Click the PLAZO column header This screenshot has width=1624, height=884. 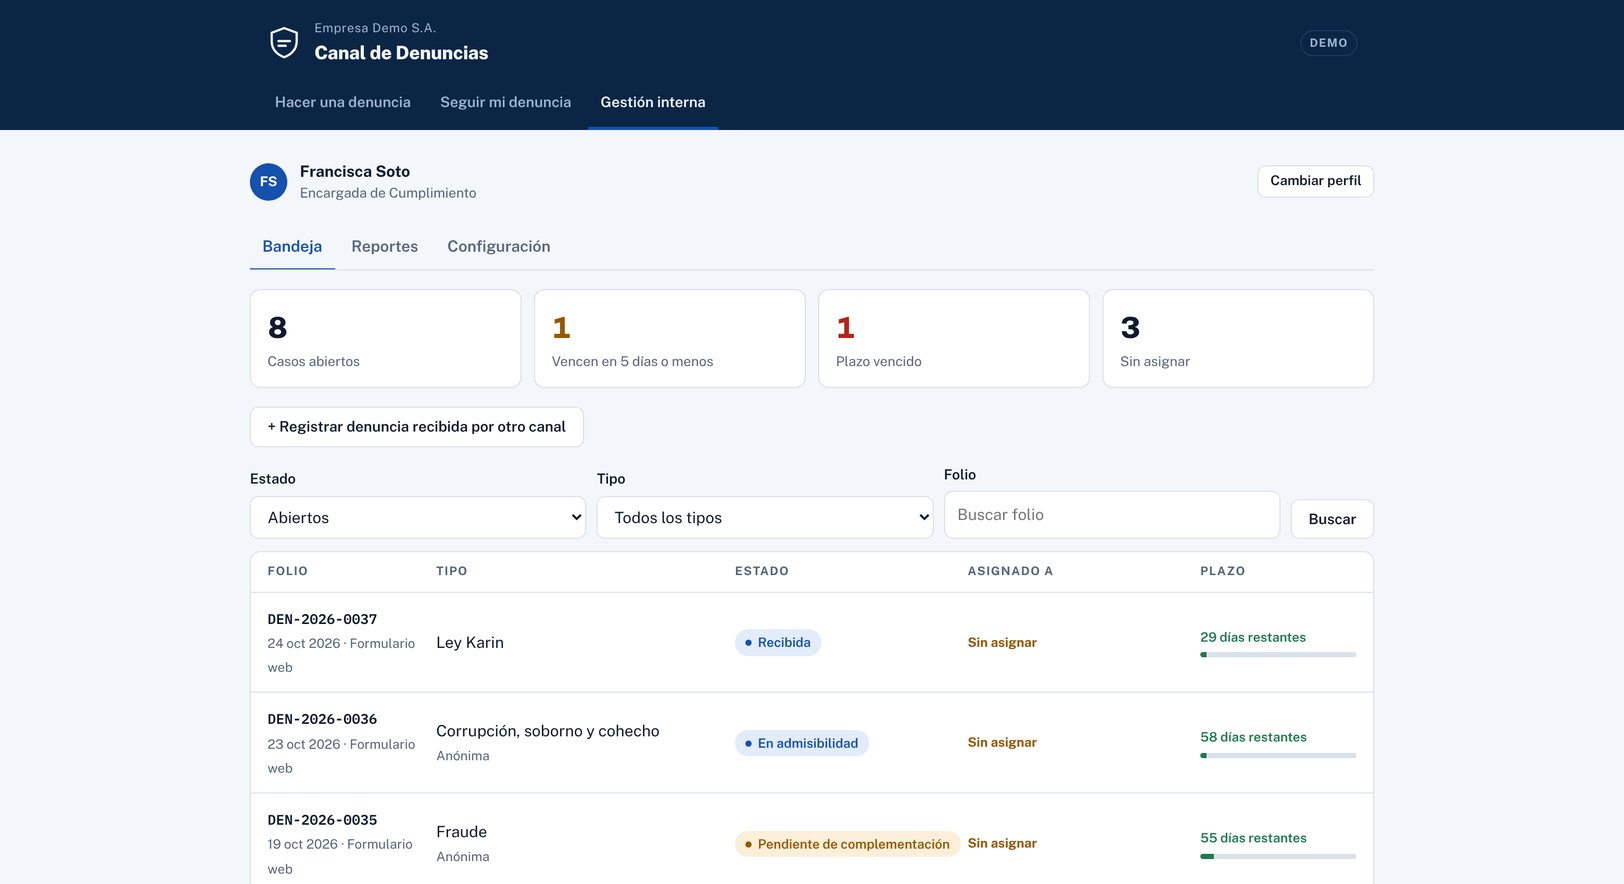1222,572
